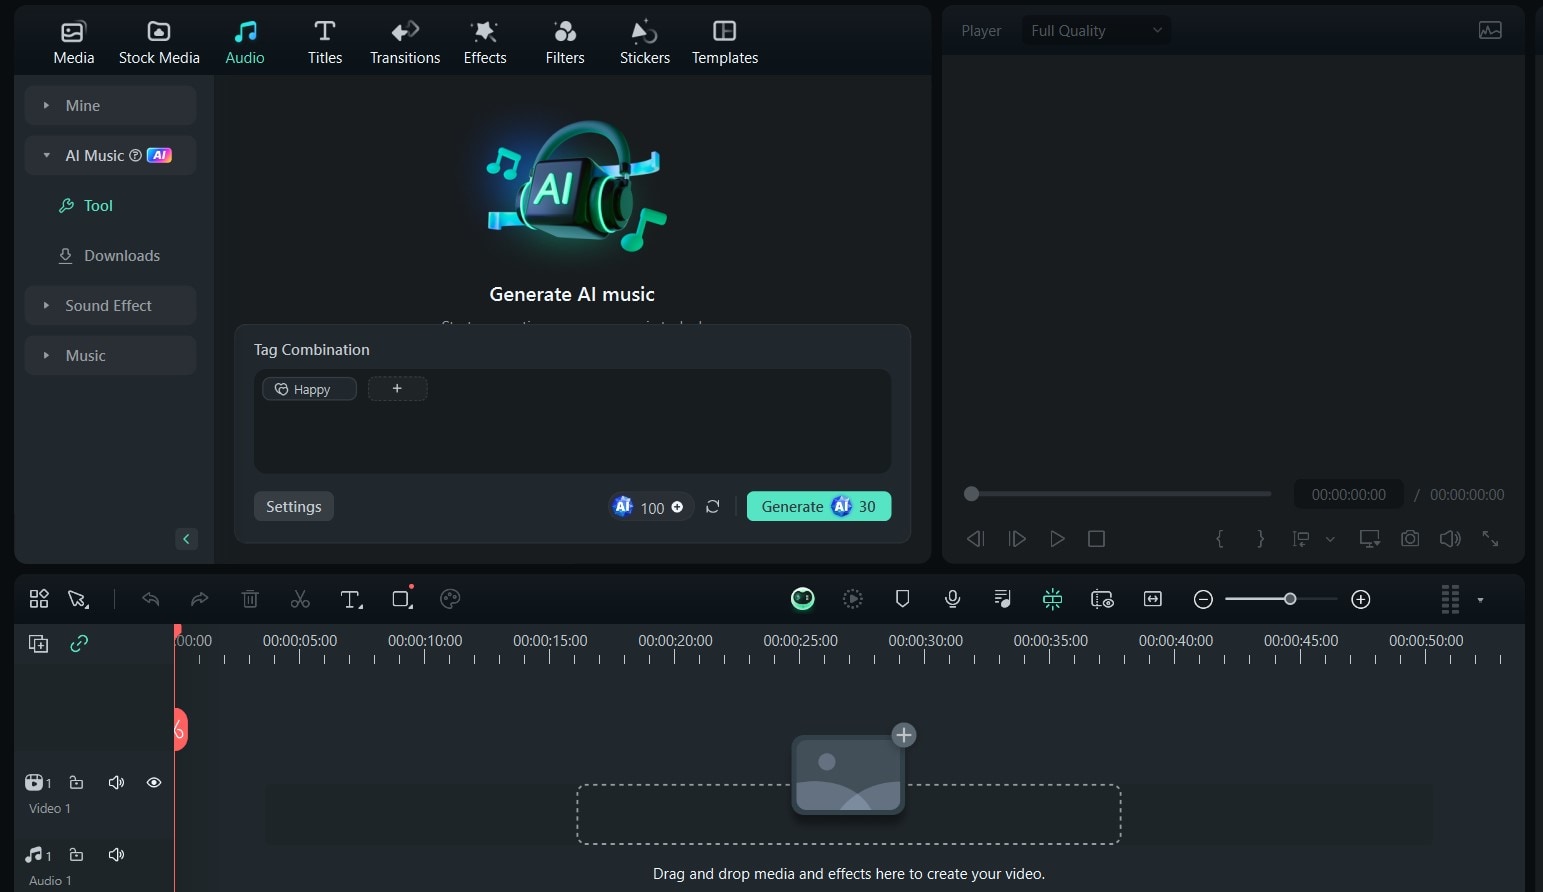Click the zoom in plus button

(x=1360, y=599)
